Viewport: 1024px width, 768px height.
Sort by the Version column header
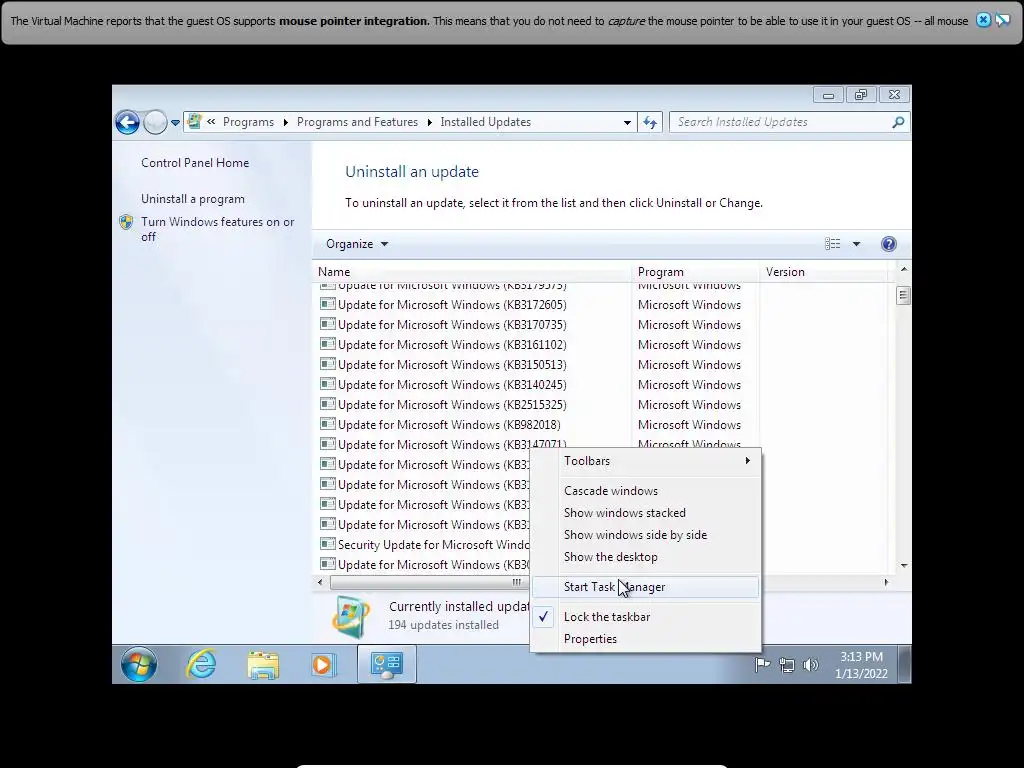(826, 272)
